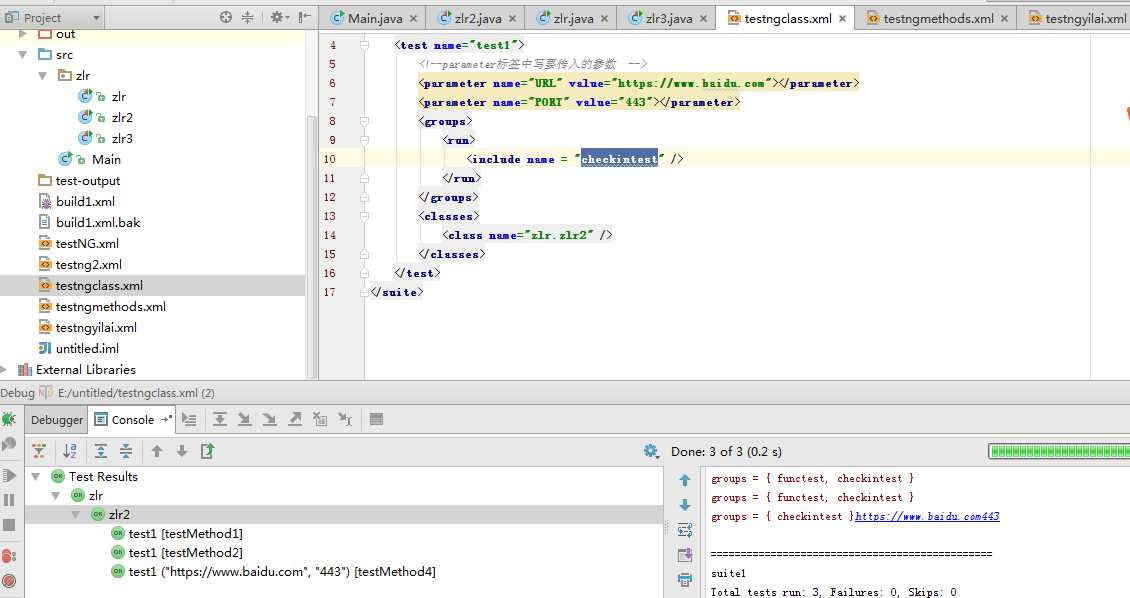Open the baidu.com link in console
This screenshot has height=598, width=1130.
(927, 517)
